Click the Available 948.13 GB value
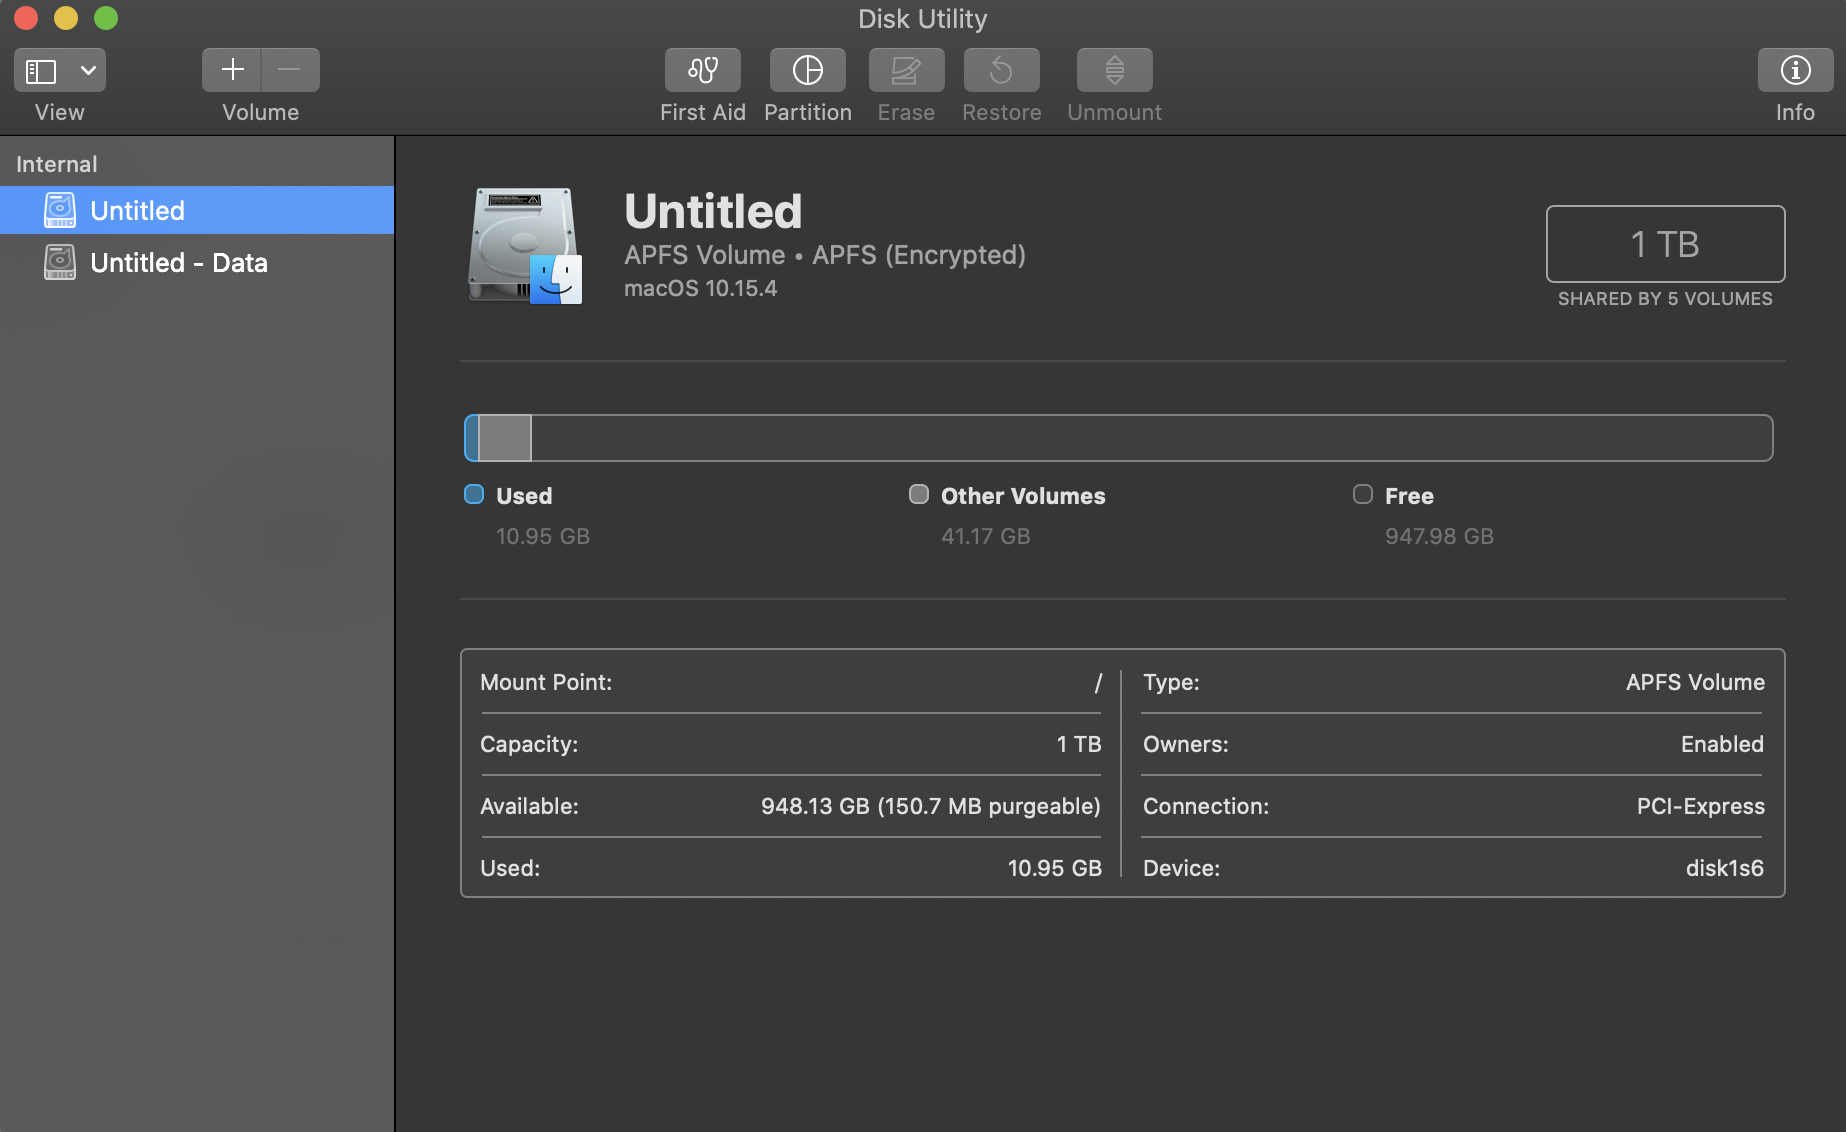 [930, 806]
